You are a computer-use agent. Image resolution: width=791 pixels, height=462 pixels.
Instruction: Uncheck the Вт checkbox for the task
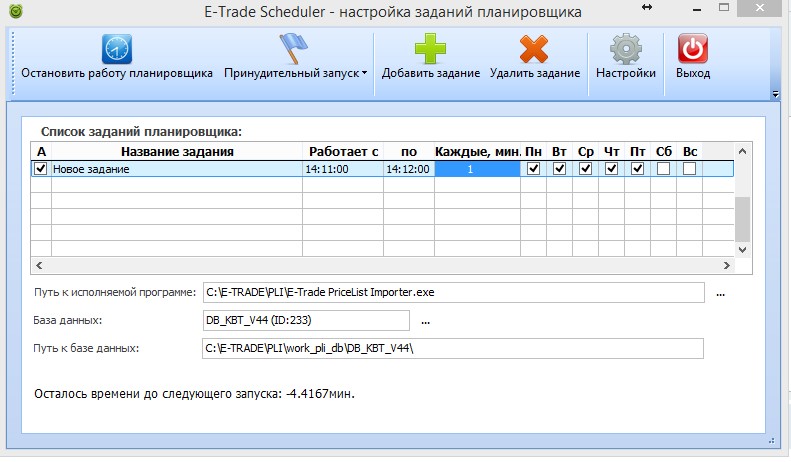click(559, 168)
